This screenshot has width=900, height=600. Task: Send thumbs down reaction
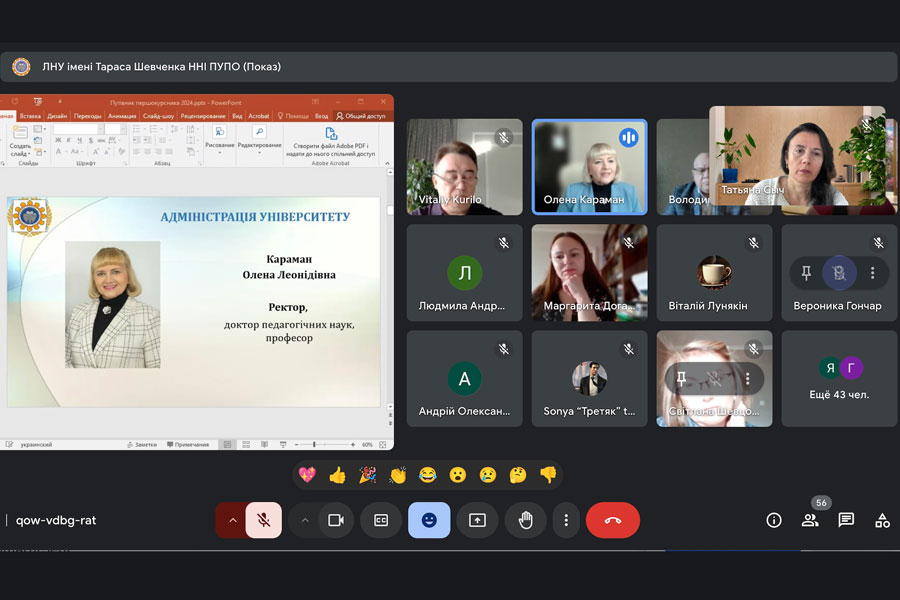pos(548,475)
